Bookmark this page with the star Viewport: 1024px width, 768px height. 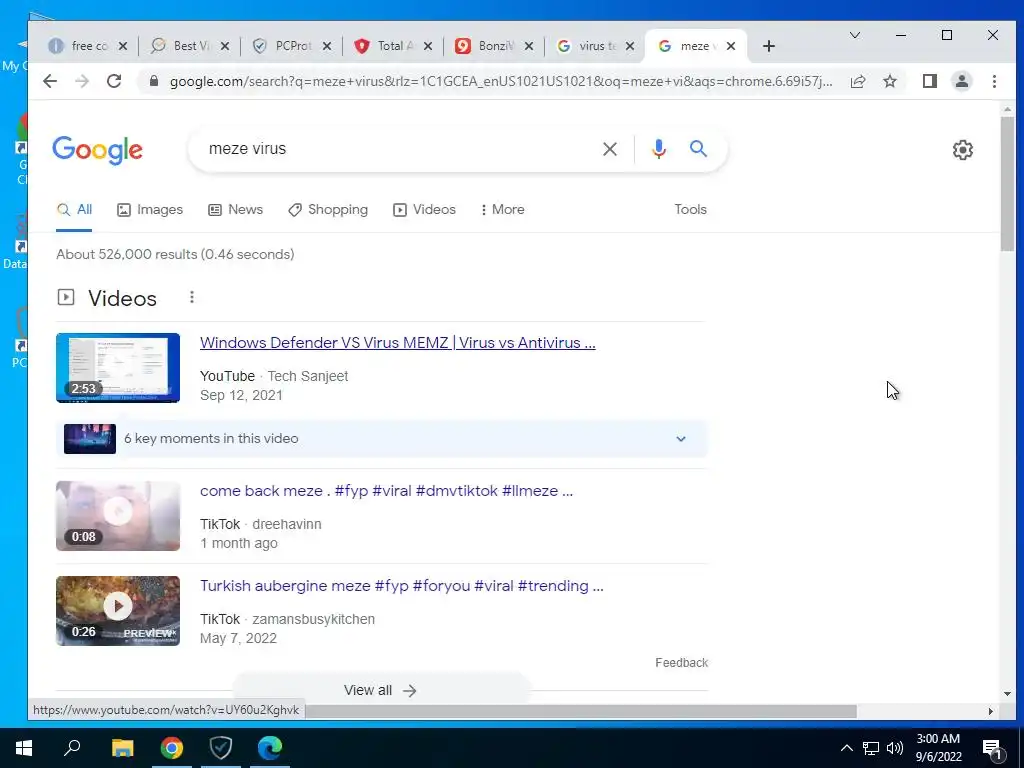click(x=889, y=81)
